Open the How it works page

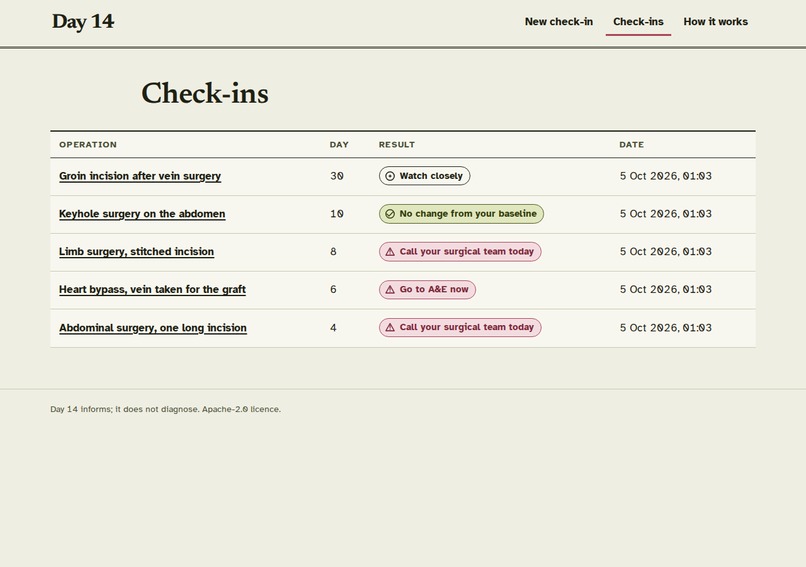point(716,22)
